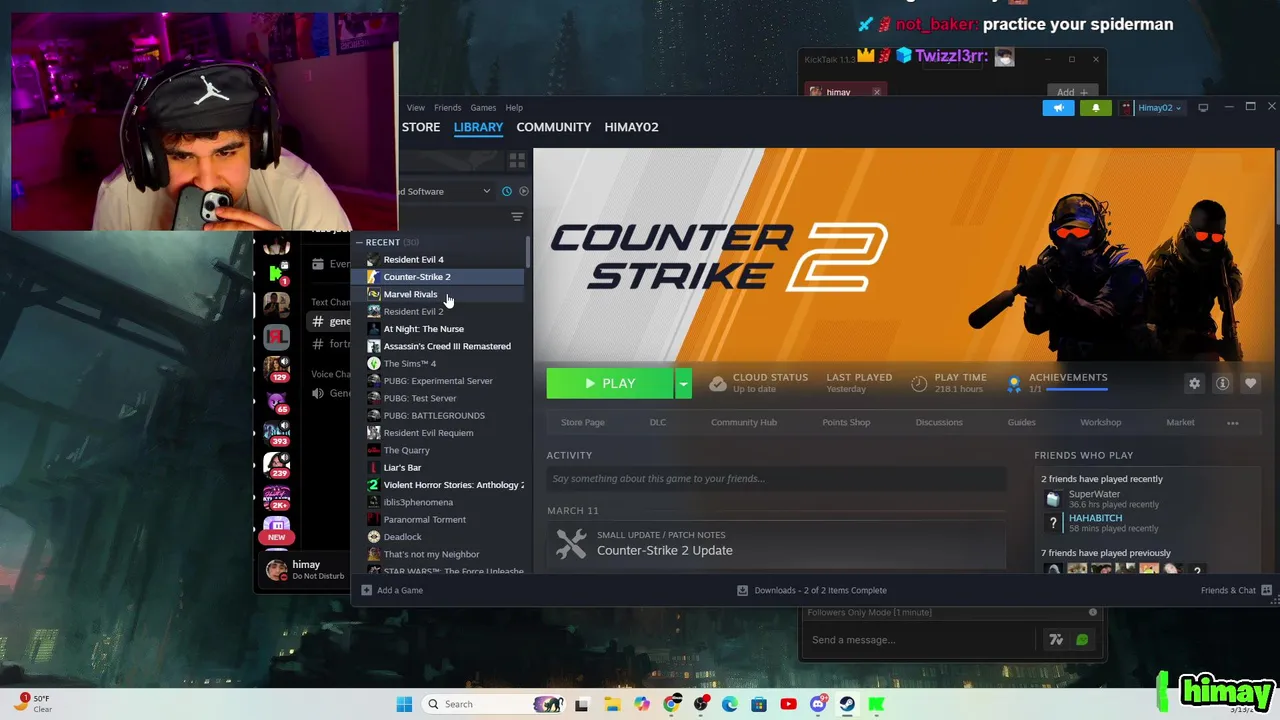The width and height of the screenshot is (1280, 720).
Task: Click the library grid view icon
Action: pyautogui.click(x=517, y=160)
